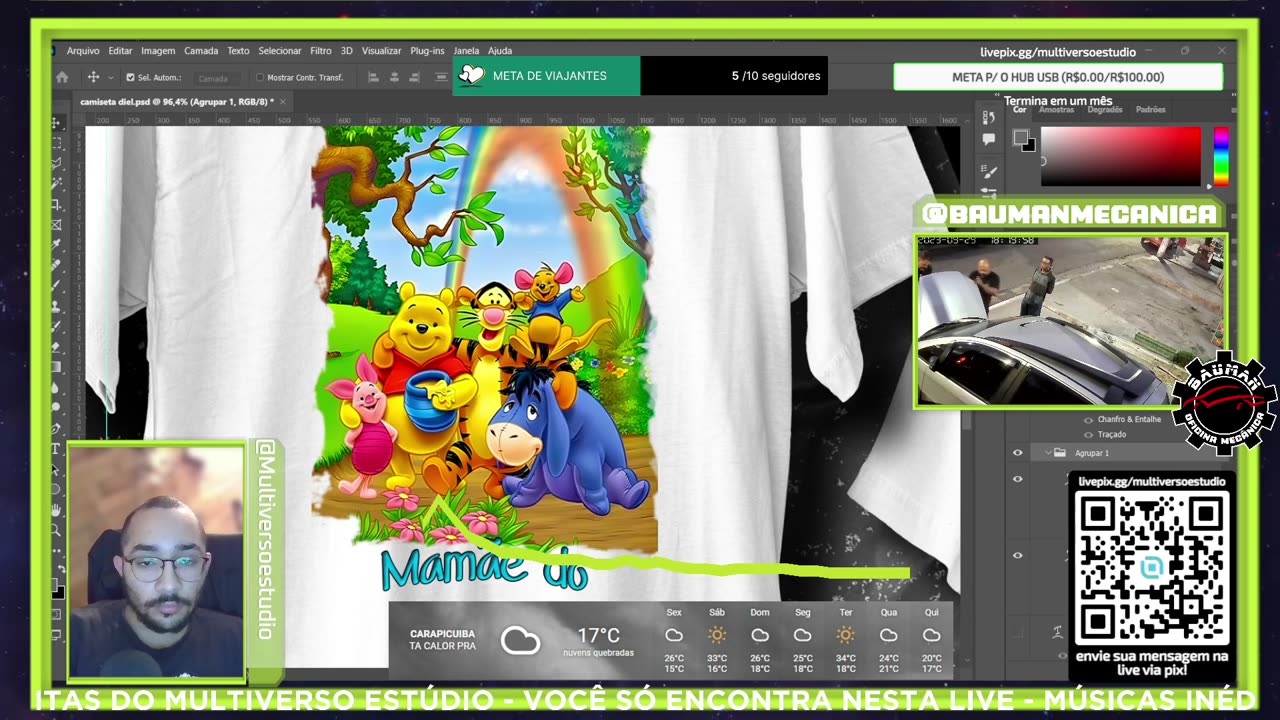
Task: Switch to the Amostras tab
Action: pyautogui.click(x=1056, y=110)
